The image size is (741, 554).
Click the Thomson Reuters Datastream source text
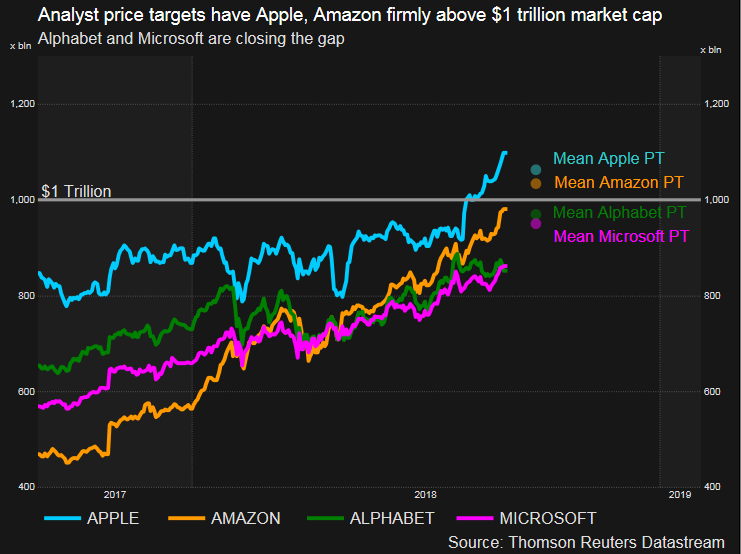tap(586, 541)
